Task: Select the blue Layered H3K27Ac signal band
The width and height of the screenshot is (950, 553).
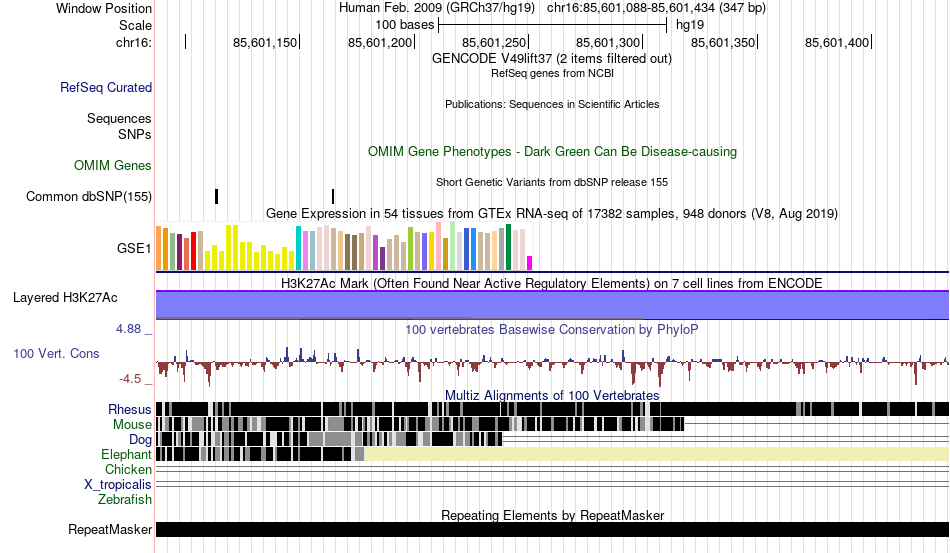Action: pos(552,305)
